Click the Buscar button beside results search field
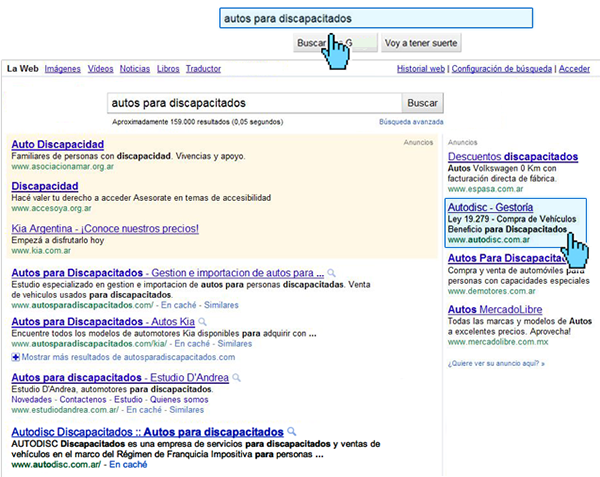The height and width of the screenshot is (477, 600). pyautogui.click(x=422, y=103)
